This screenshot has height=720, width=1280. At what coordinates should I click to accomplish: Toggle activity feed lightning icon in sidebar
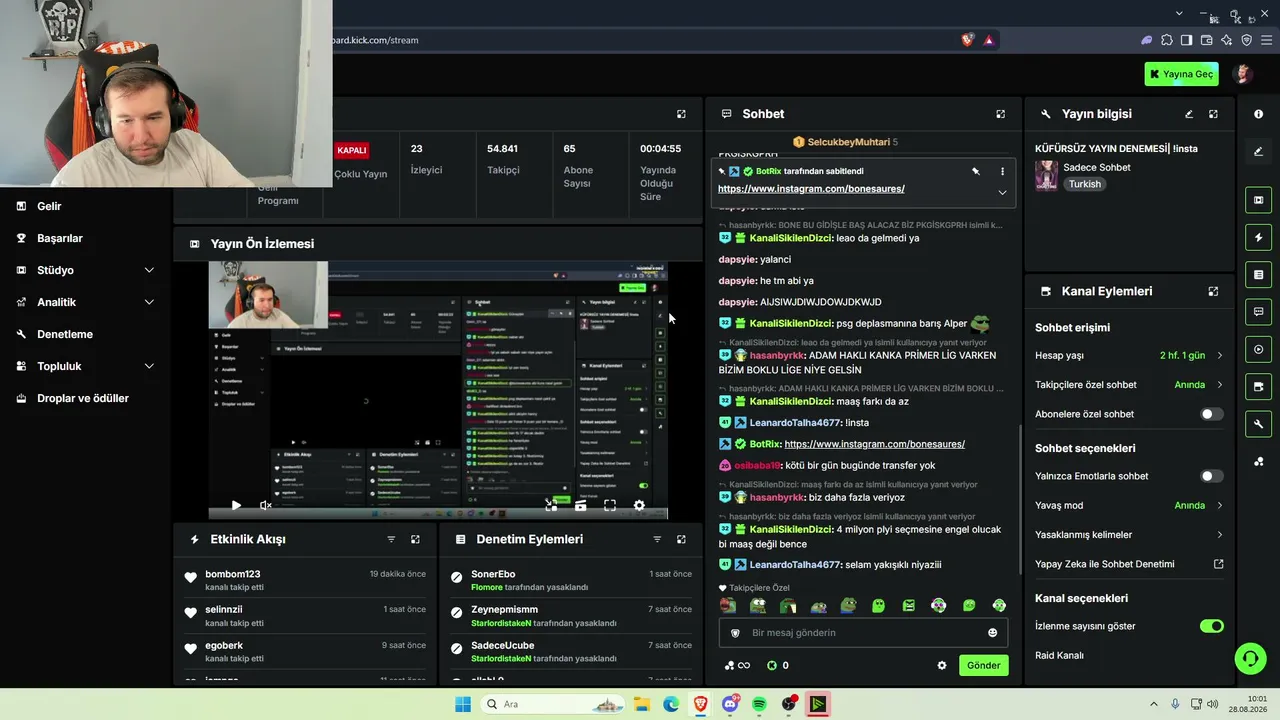point(1259,237)
